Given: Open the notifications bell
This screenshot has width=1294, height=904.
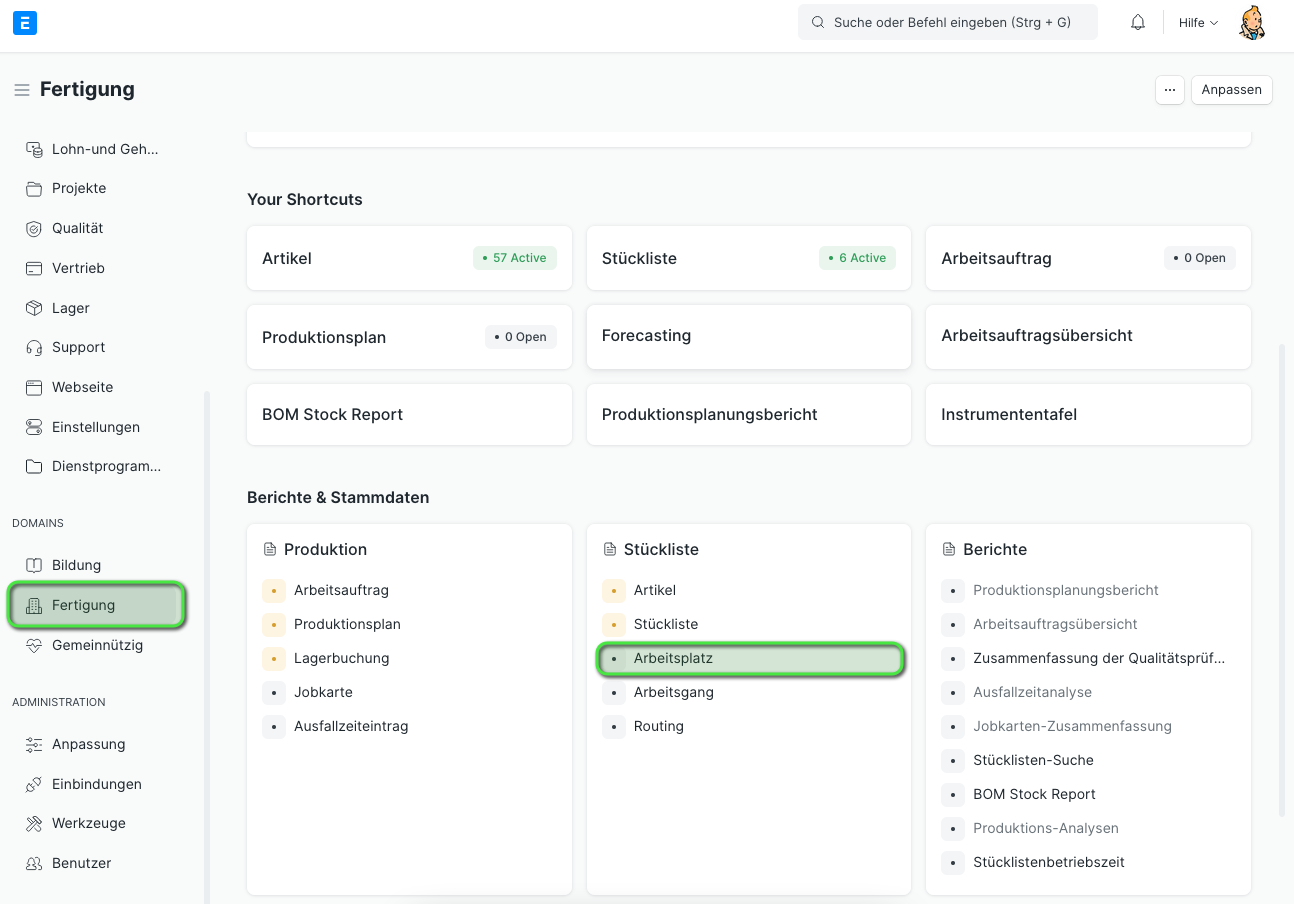Looking at the screenshot, I should 1138,22.
